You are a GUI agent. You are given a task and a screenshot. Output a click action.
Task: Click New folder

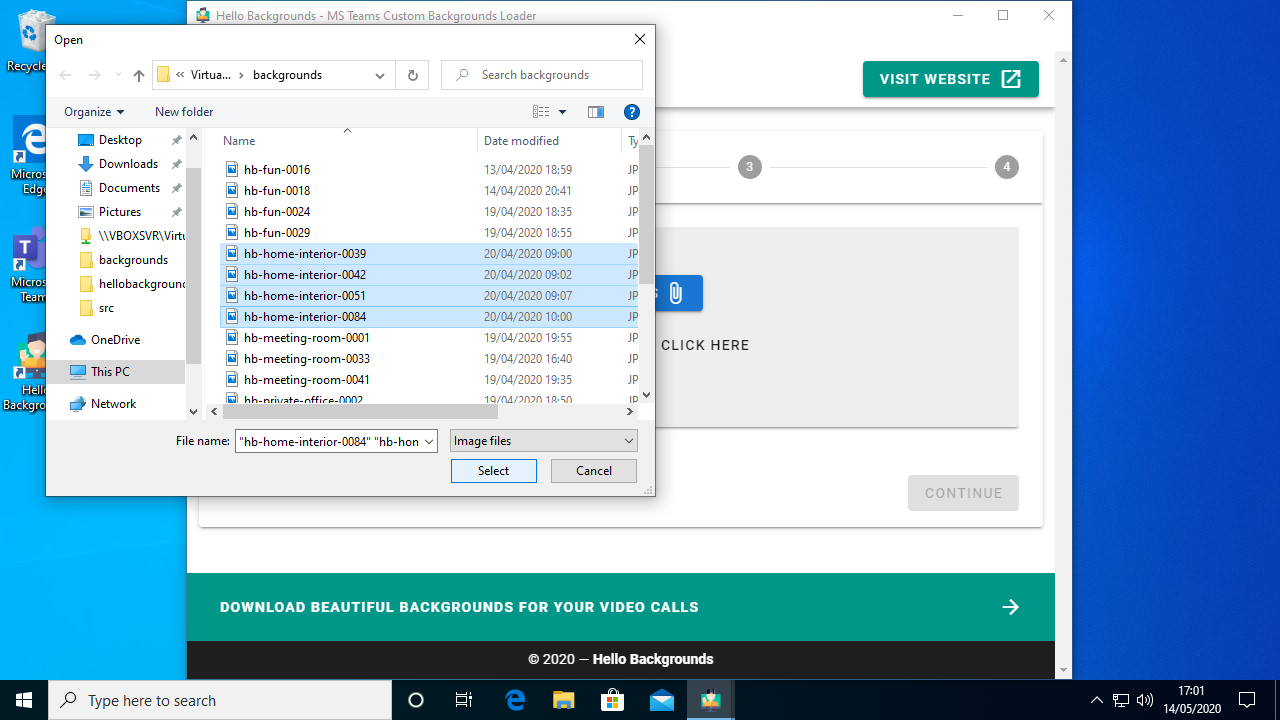pyautogui.click(x=184, y=112)
